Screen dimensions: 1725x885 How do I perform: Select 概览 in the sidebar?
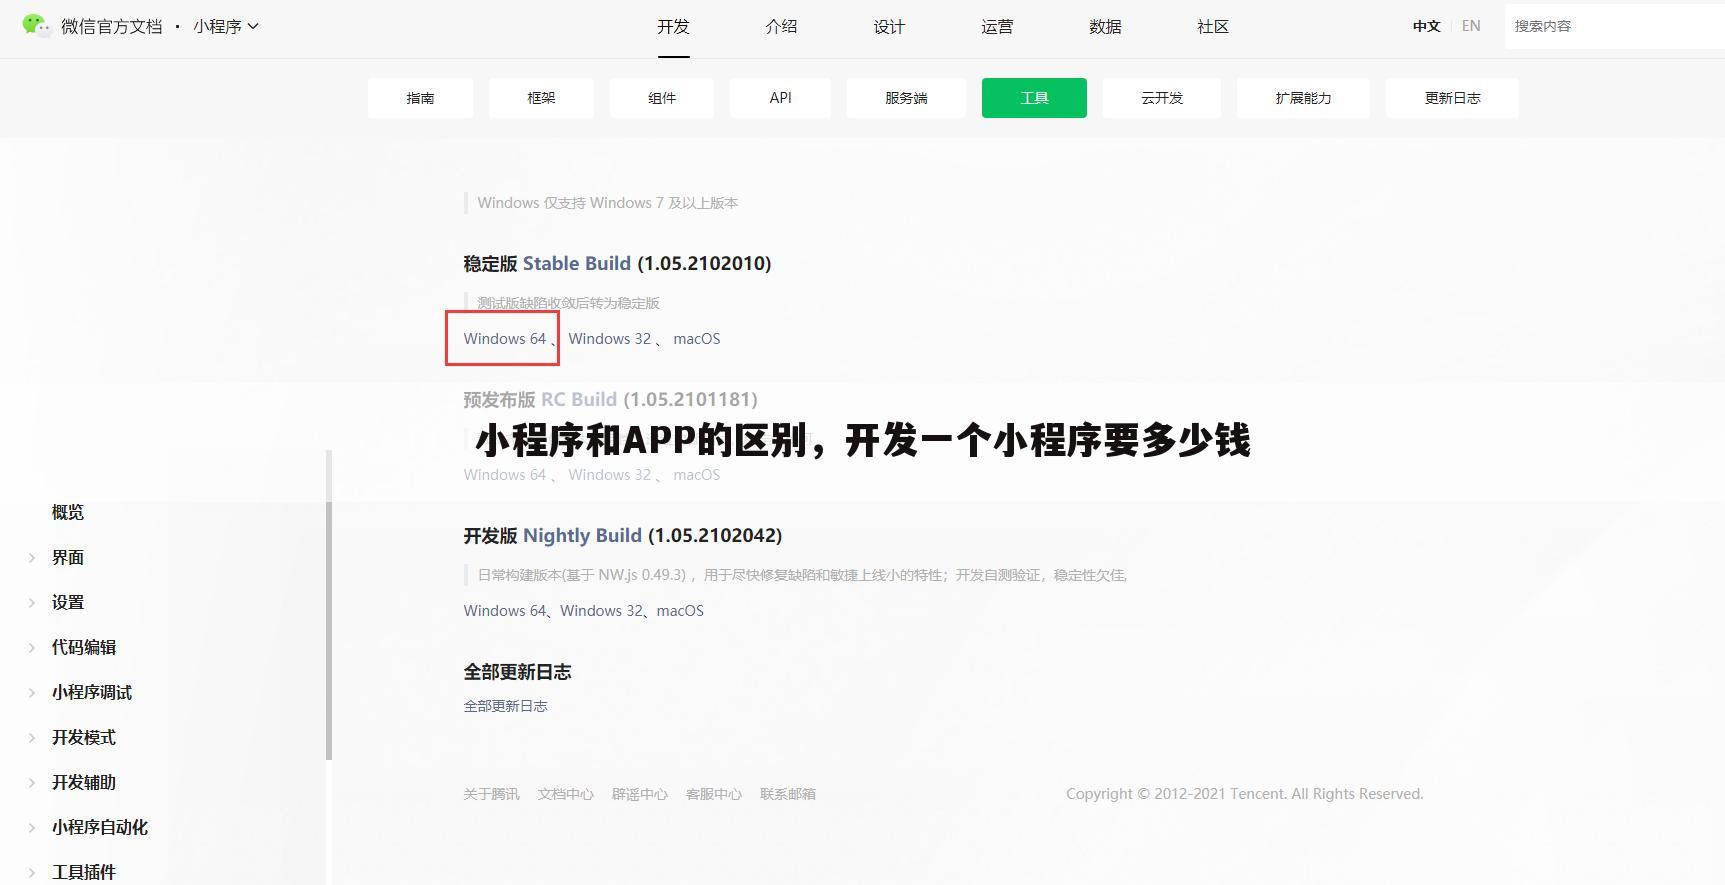tap(68, 512)
